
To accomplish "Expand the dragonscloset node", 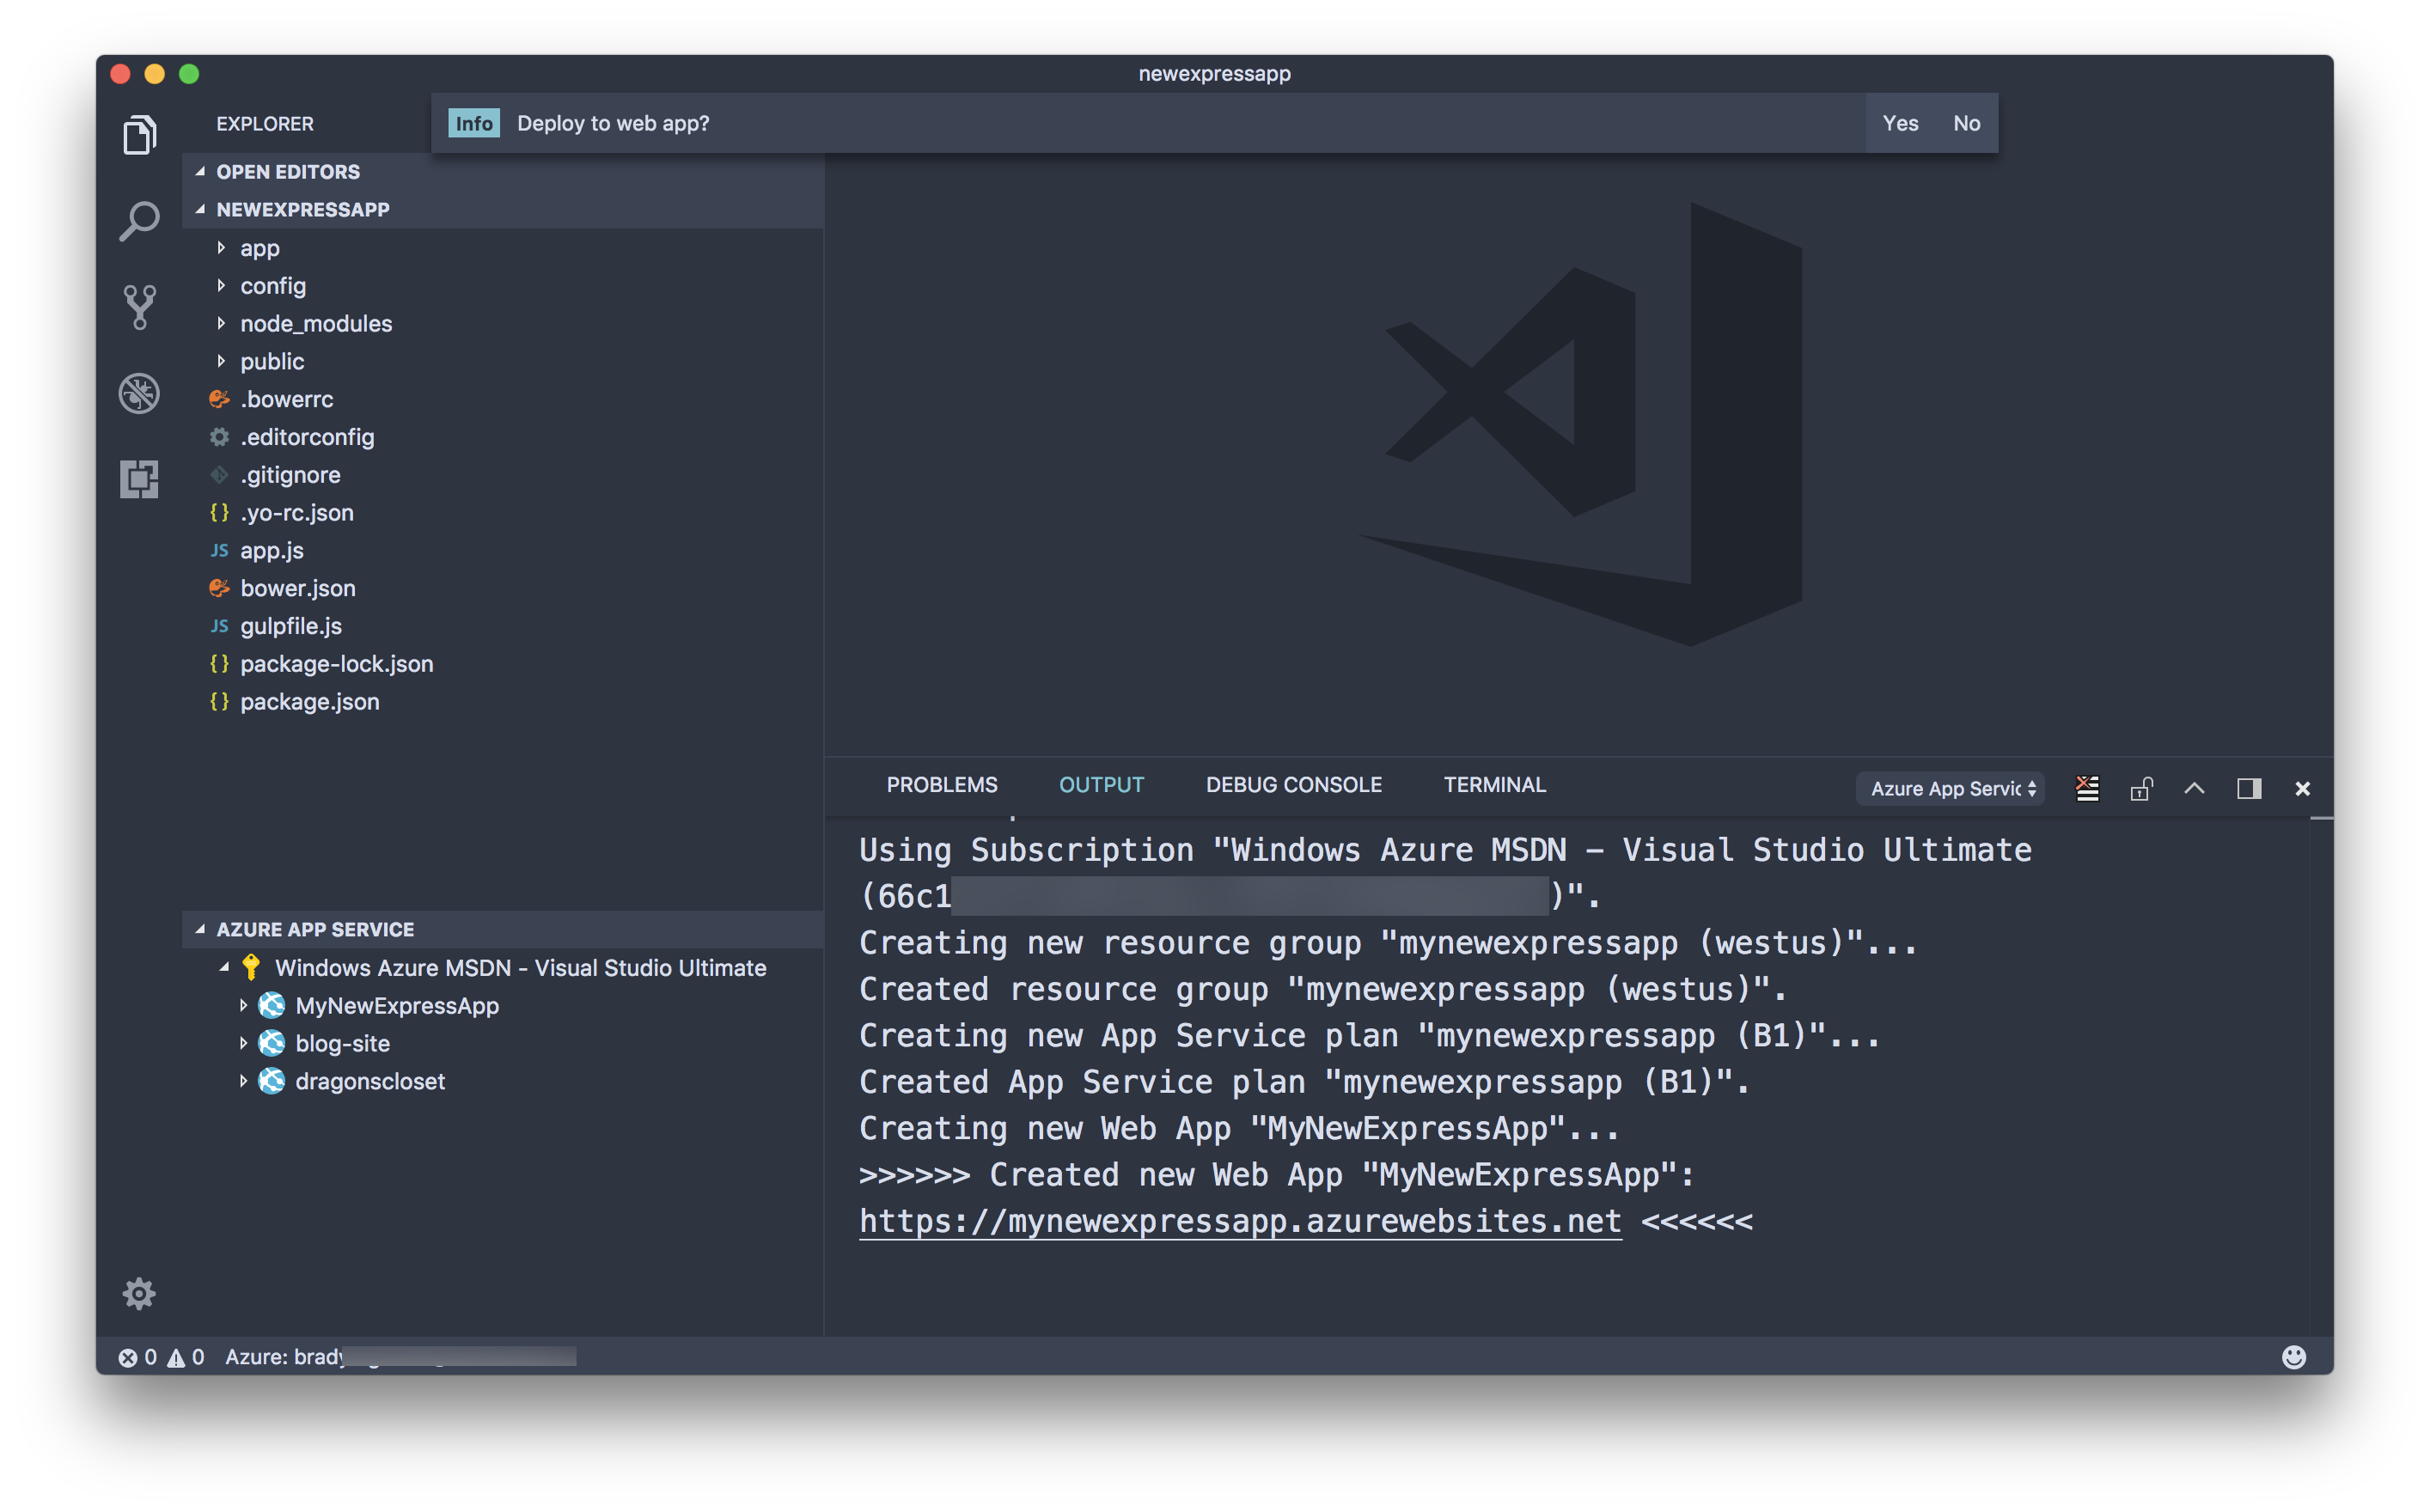I will point(243,1081).
